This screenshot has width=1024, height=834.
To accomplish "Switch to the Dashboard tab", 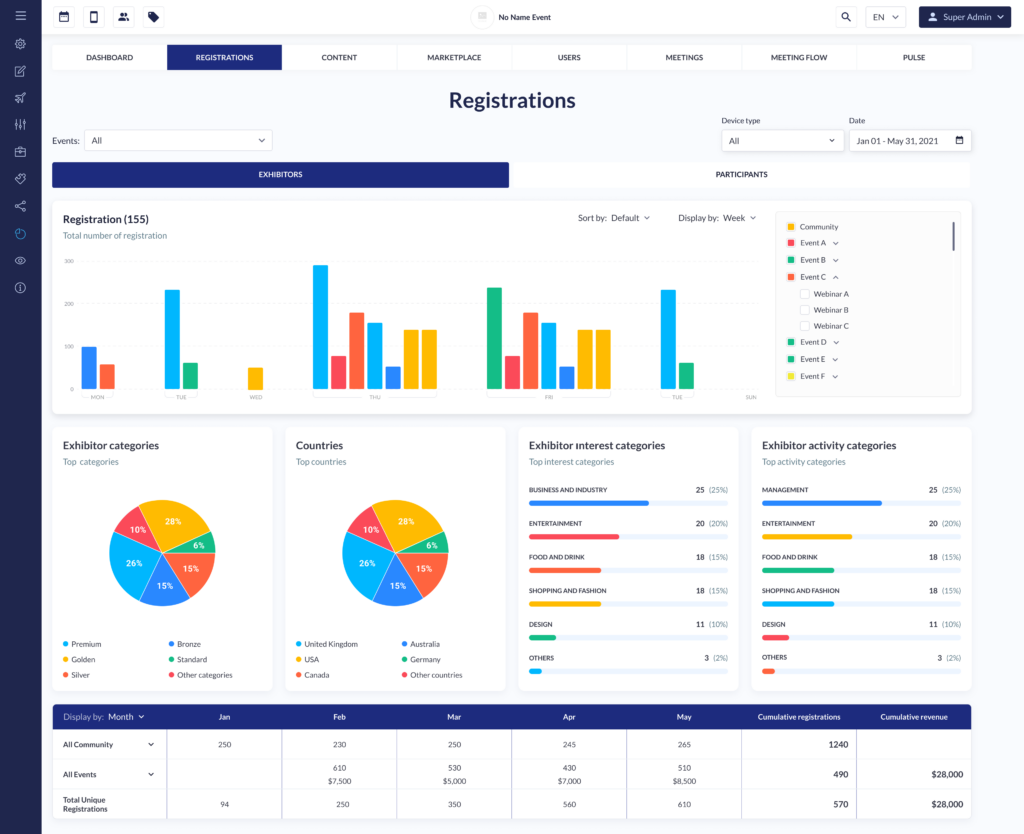I will [110, 57].
